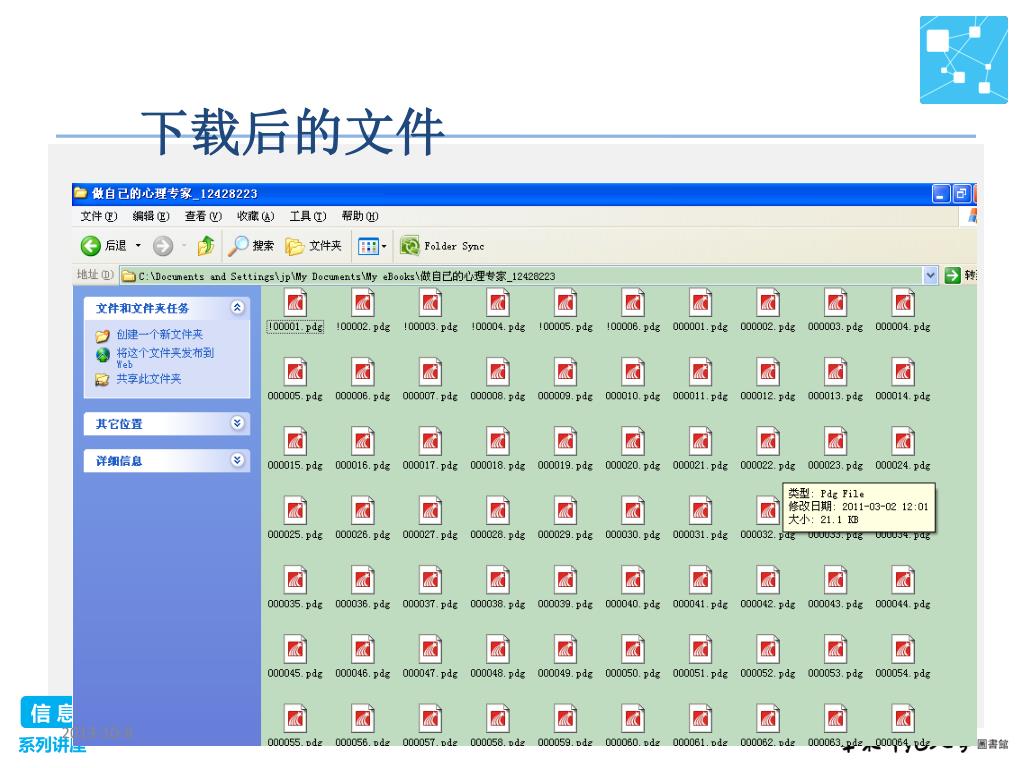Toggle the Folders (文件夹) pane button
This screenshot has height=768, width=1024.
click(x=313, y=246)
